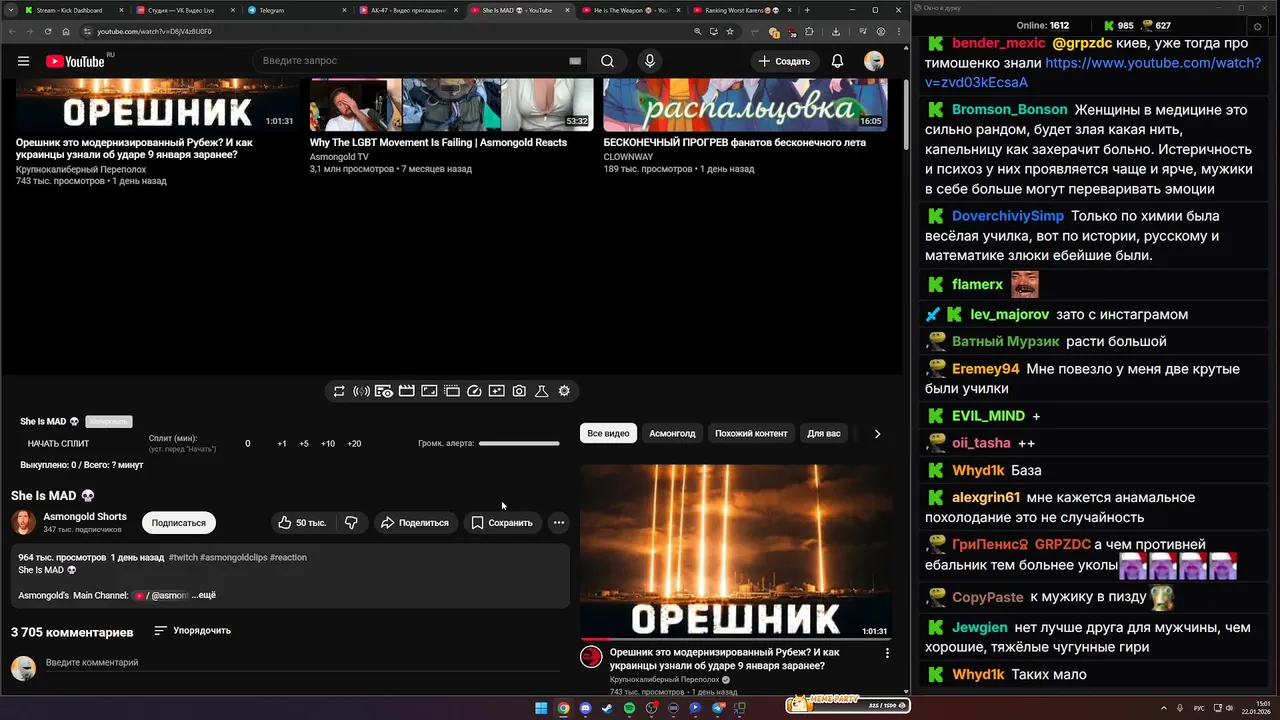Open Steam from the taskbar
The height and width of the screenshot is (720, 1280).
click(x=607, y=708)
